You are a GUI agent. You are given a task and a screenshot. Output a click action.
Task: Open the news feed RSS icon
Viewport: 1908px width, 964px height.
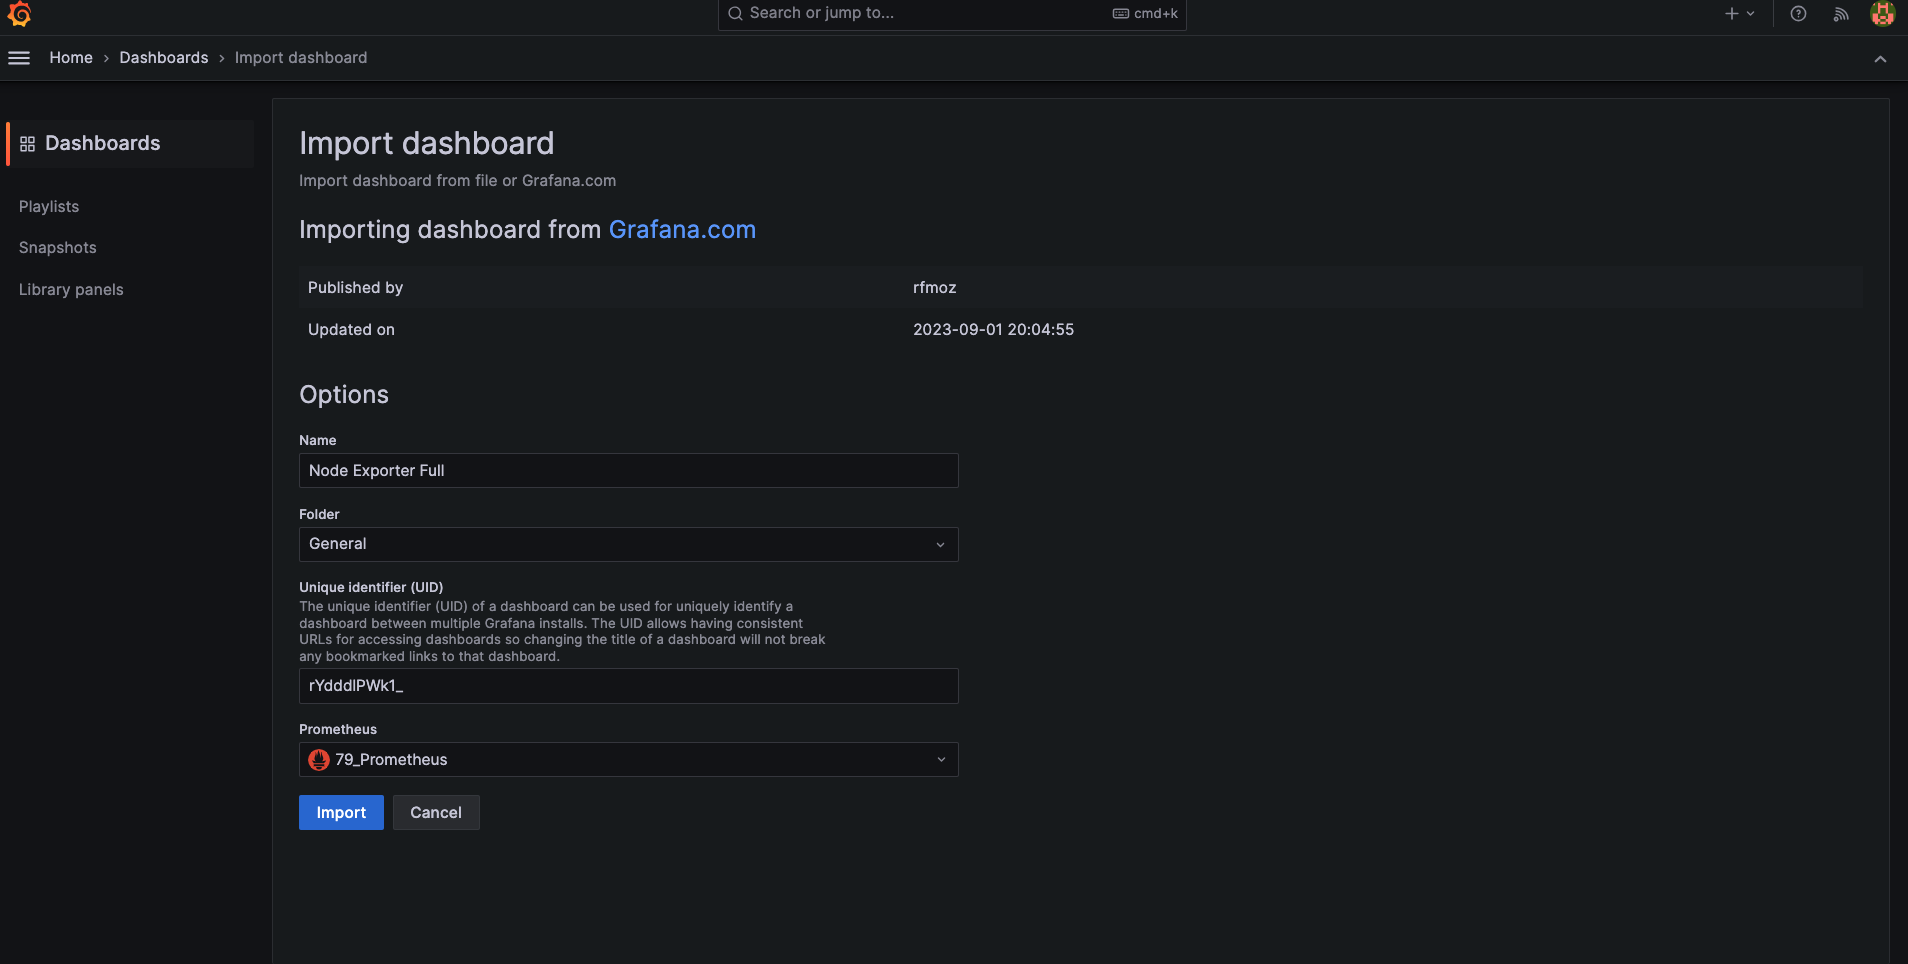(1840, 14)
